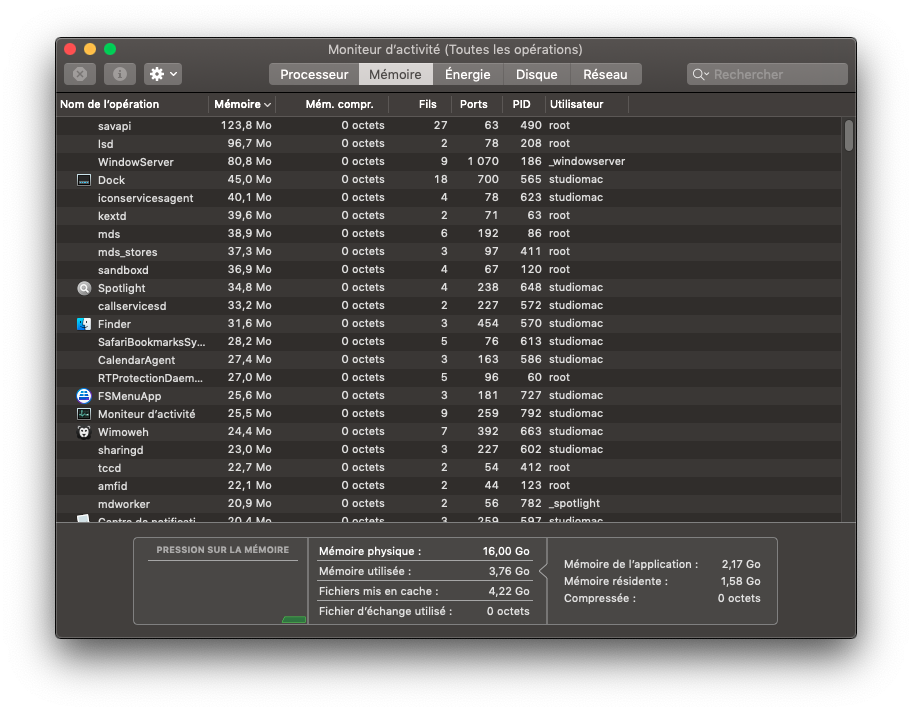912x712 pixels.
Task: Switch to the Processeur tab
Action: [314, 74]
